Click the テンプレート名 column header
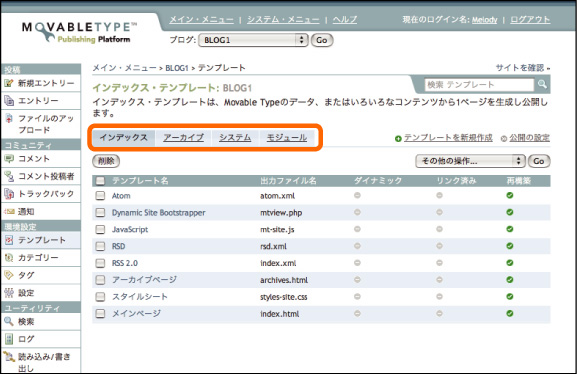This screenshot has width=577, height=374. pos(140,181)
